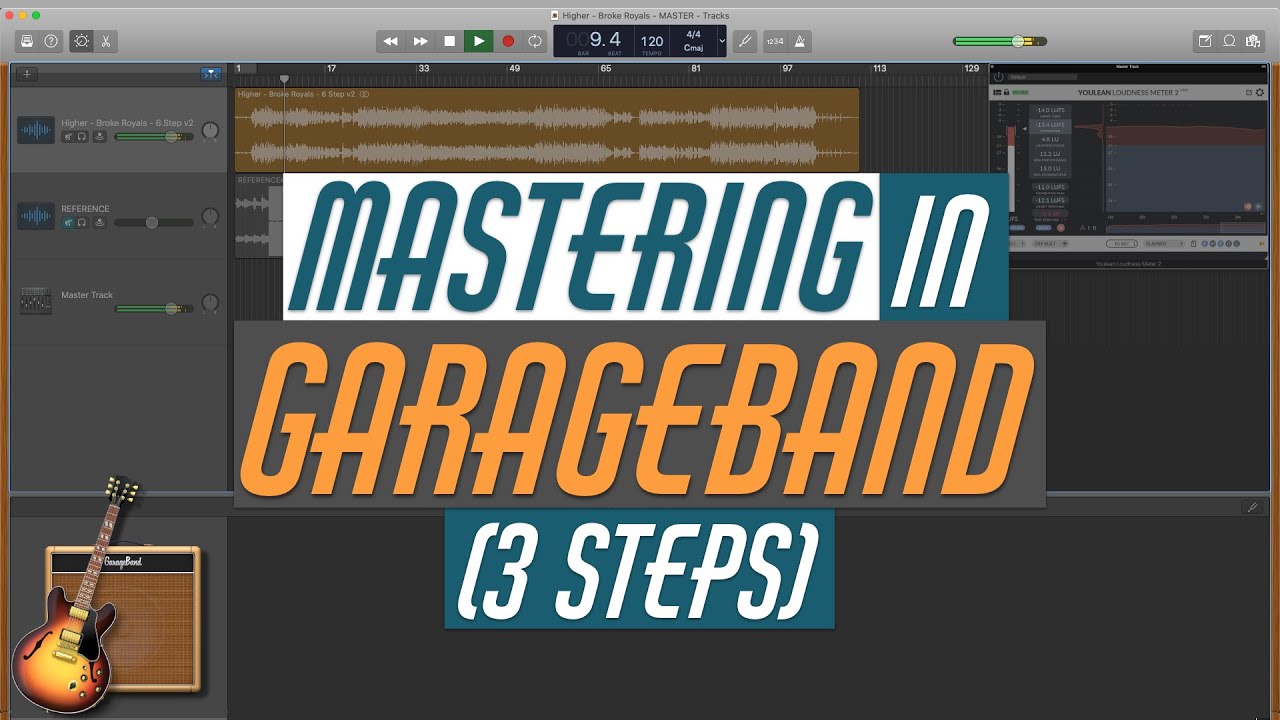Select the Higher - Broke Royals audio region
1280x720 pixels.
point(546,131)
